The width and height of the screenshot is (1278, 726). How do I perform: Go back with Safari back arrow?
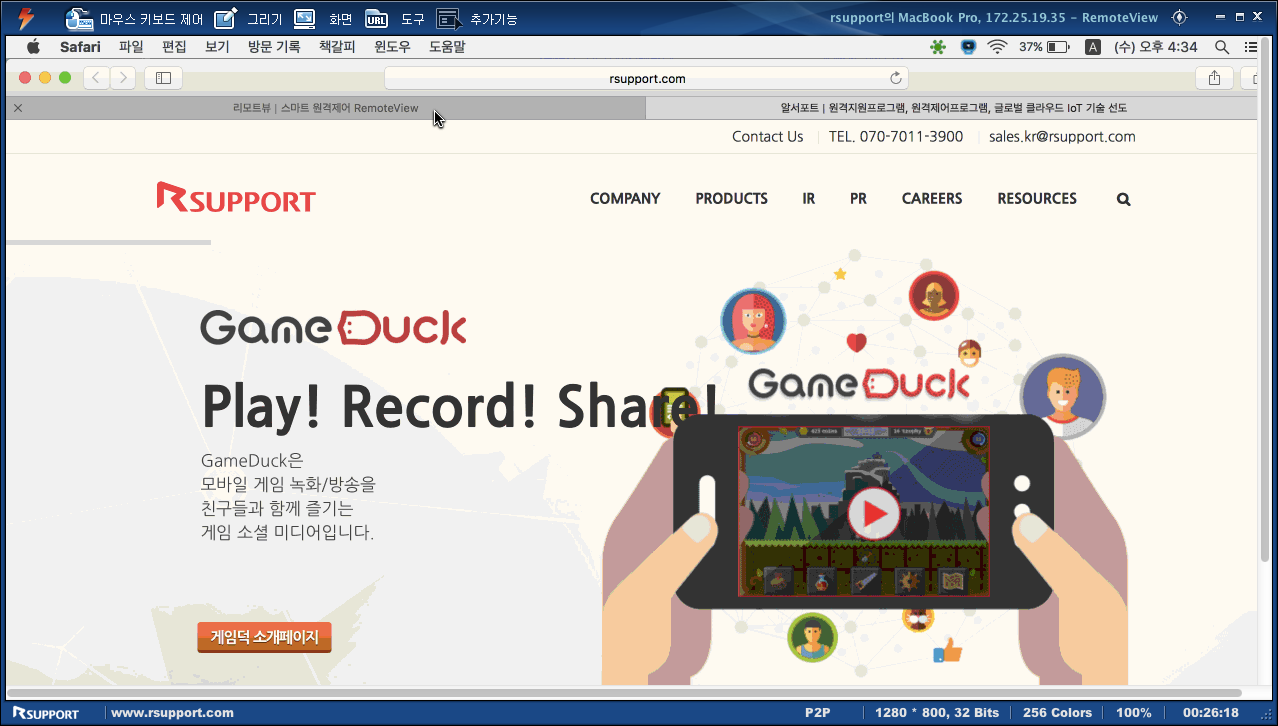click(96, 77)
